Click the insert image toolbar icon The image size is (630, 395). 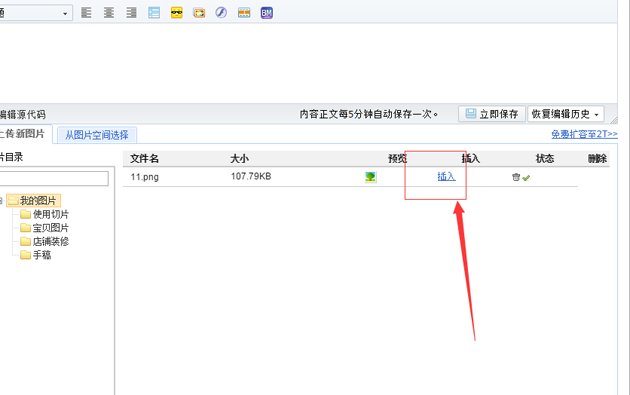pos(199,13)
